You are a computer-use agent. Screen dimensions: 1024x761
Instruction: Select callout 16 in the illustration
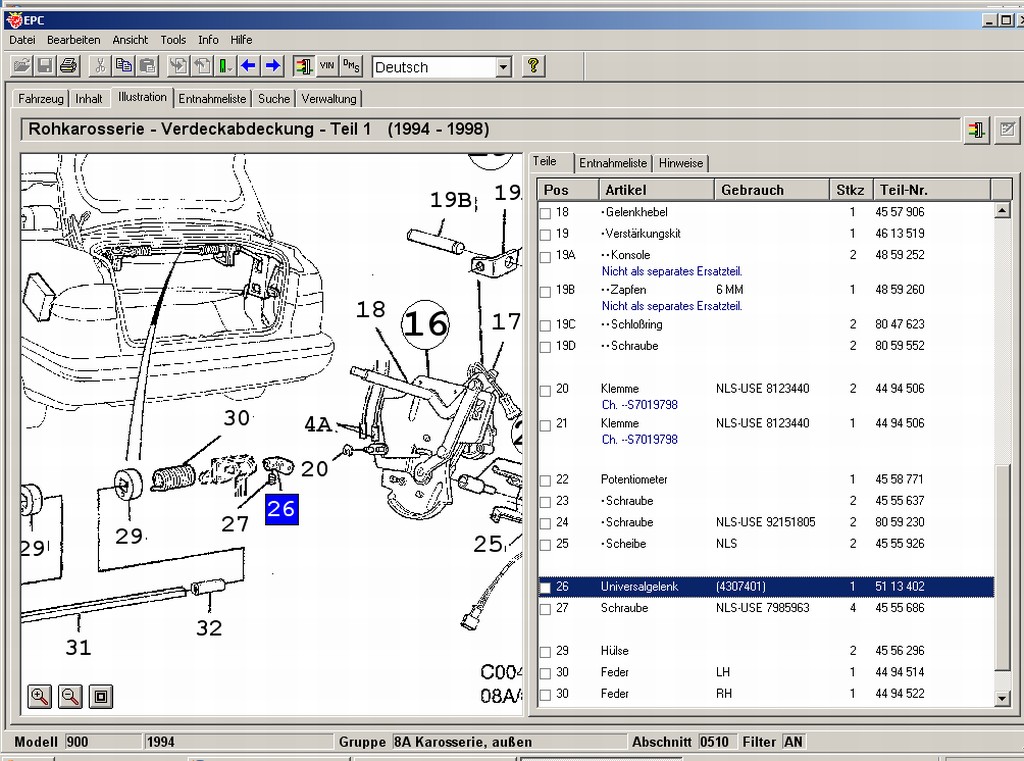click(426, 324)
